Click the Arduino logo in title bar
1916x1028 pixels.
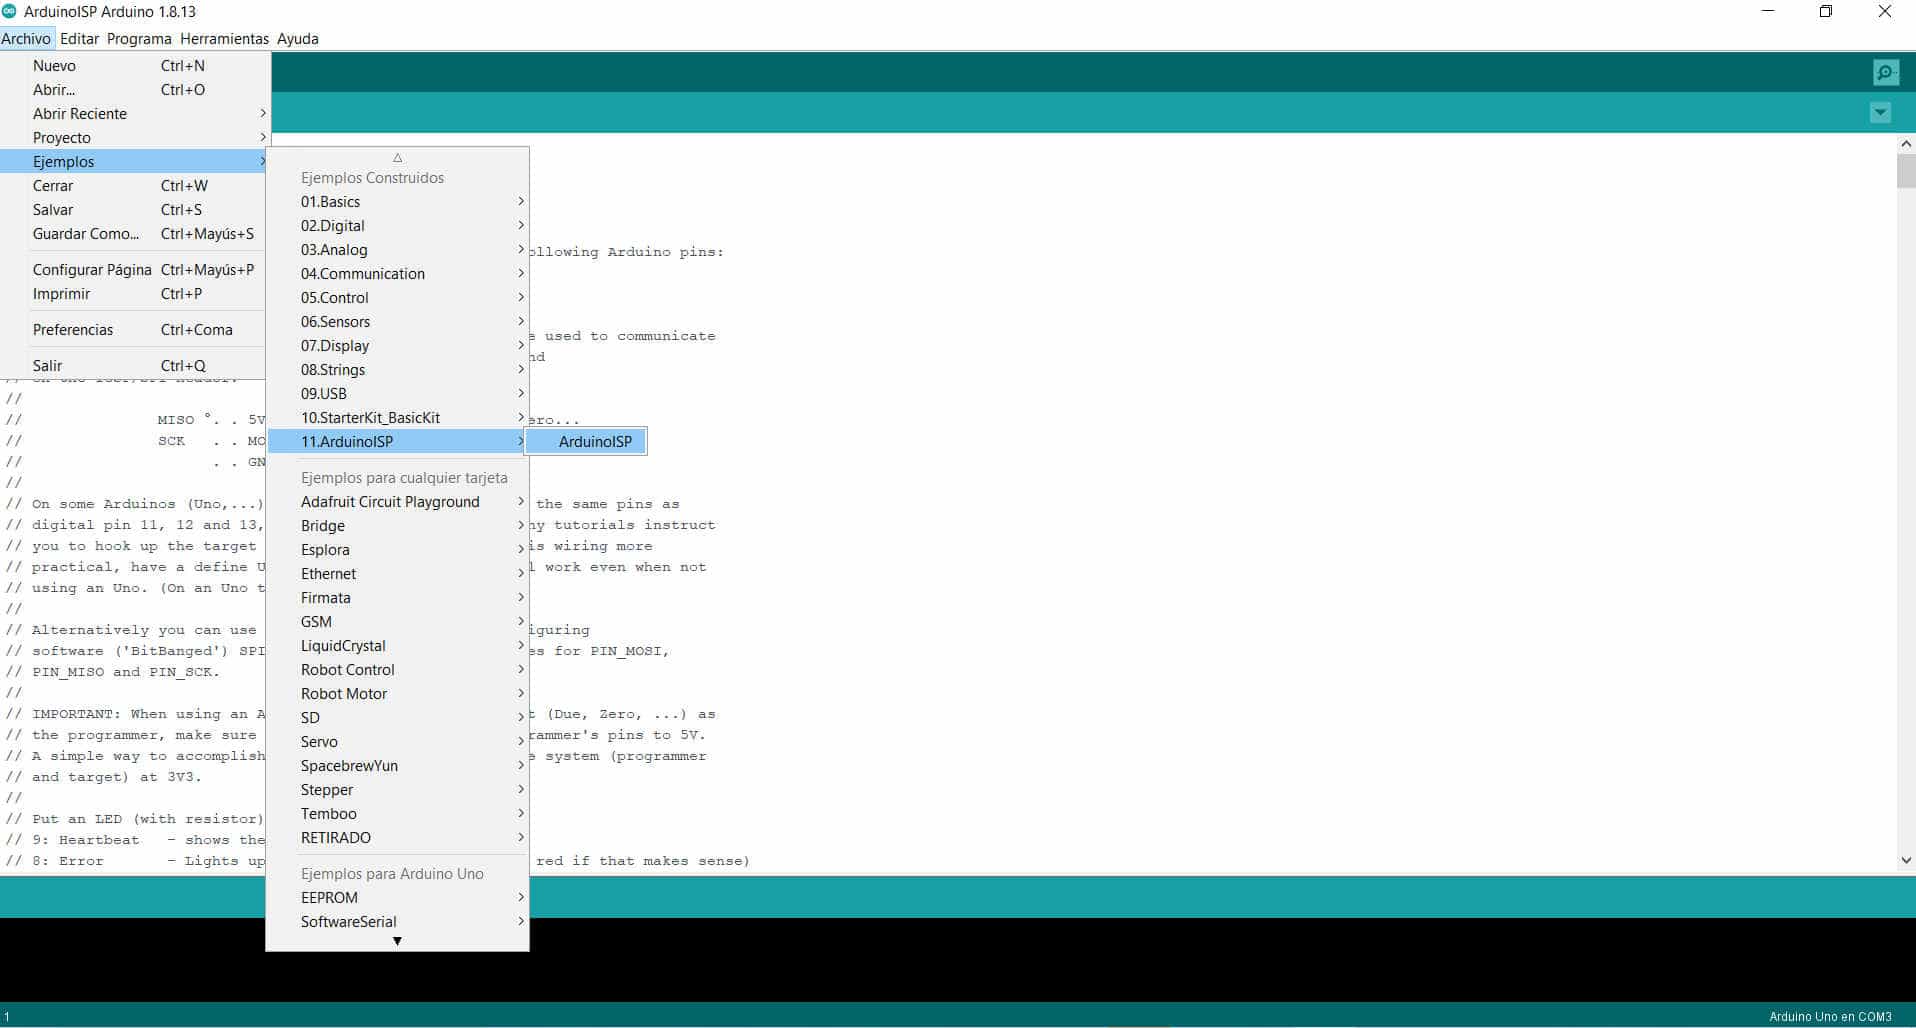point(10,12)
